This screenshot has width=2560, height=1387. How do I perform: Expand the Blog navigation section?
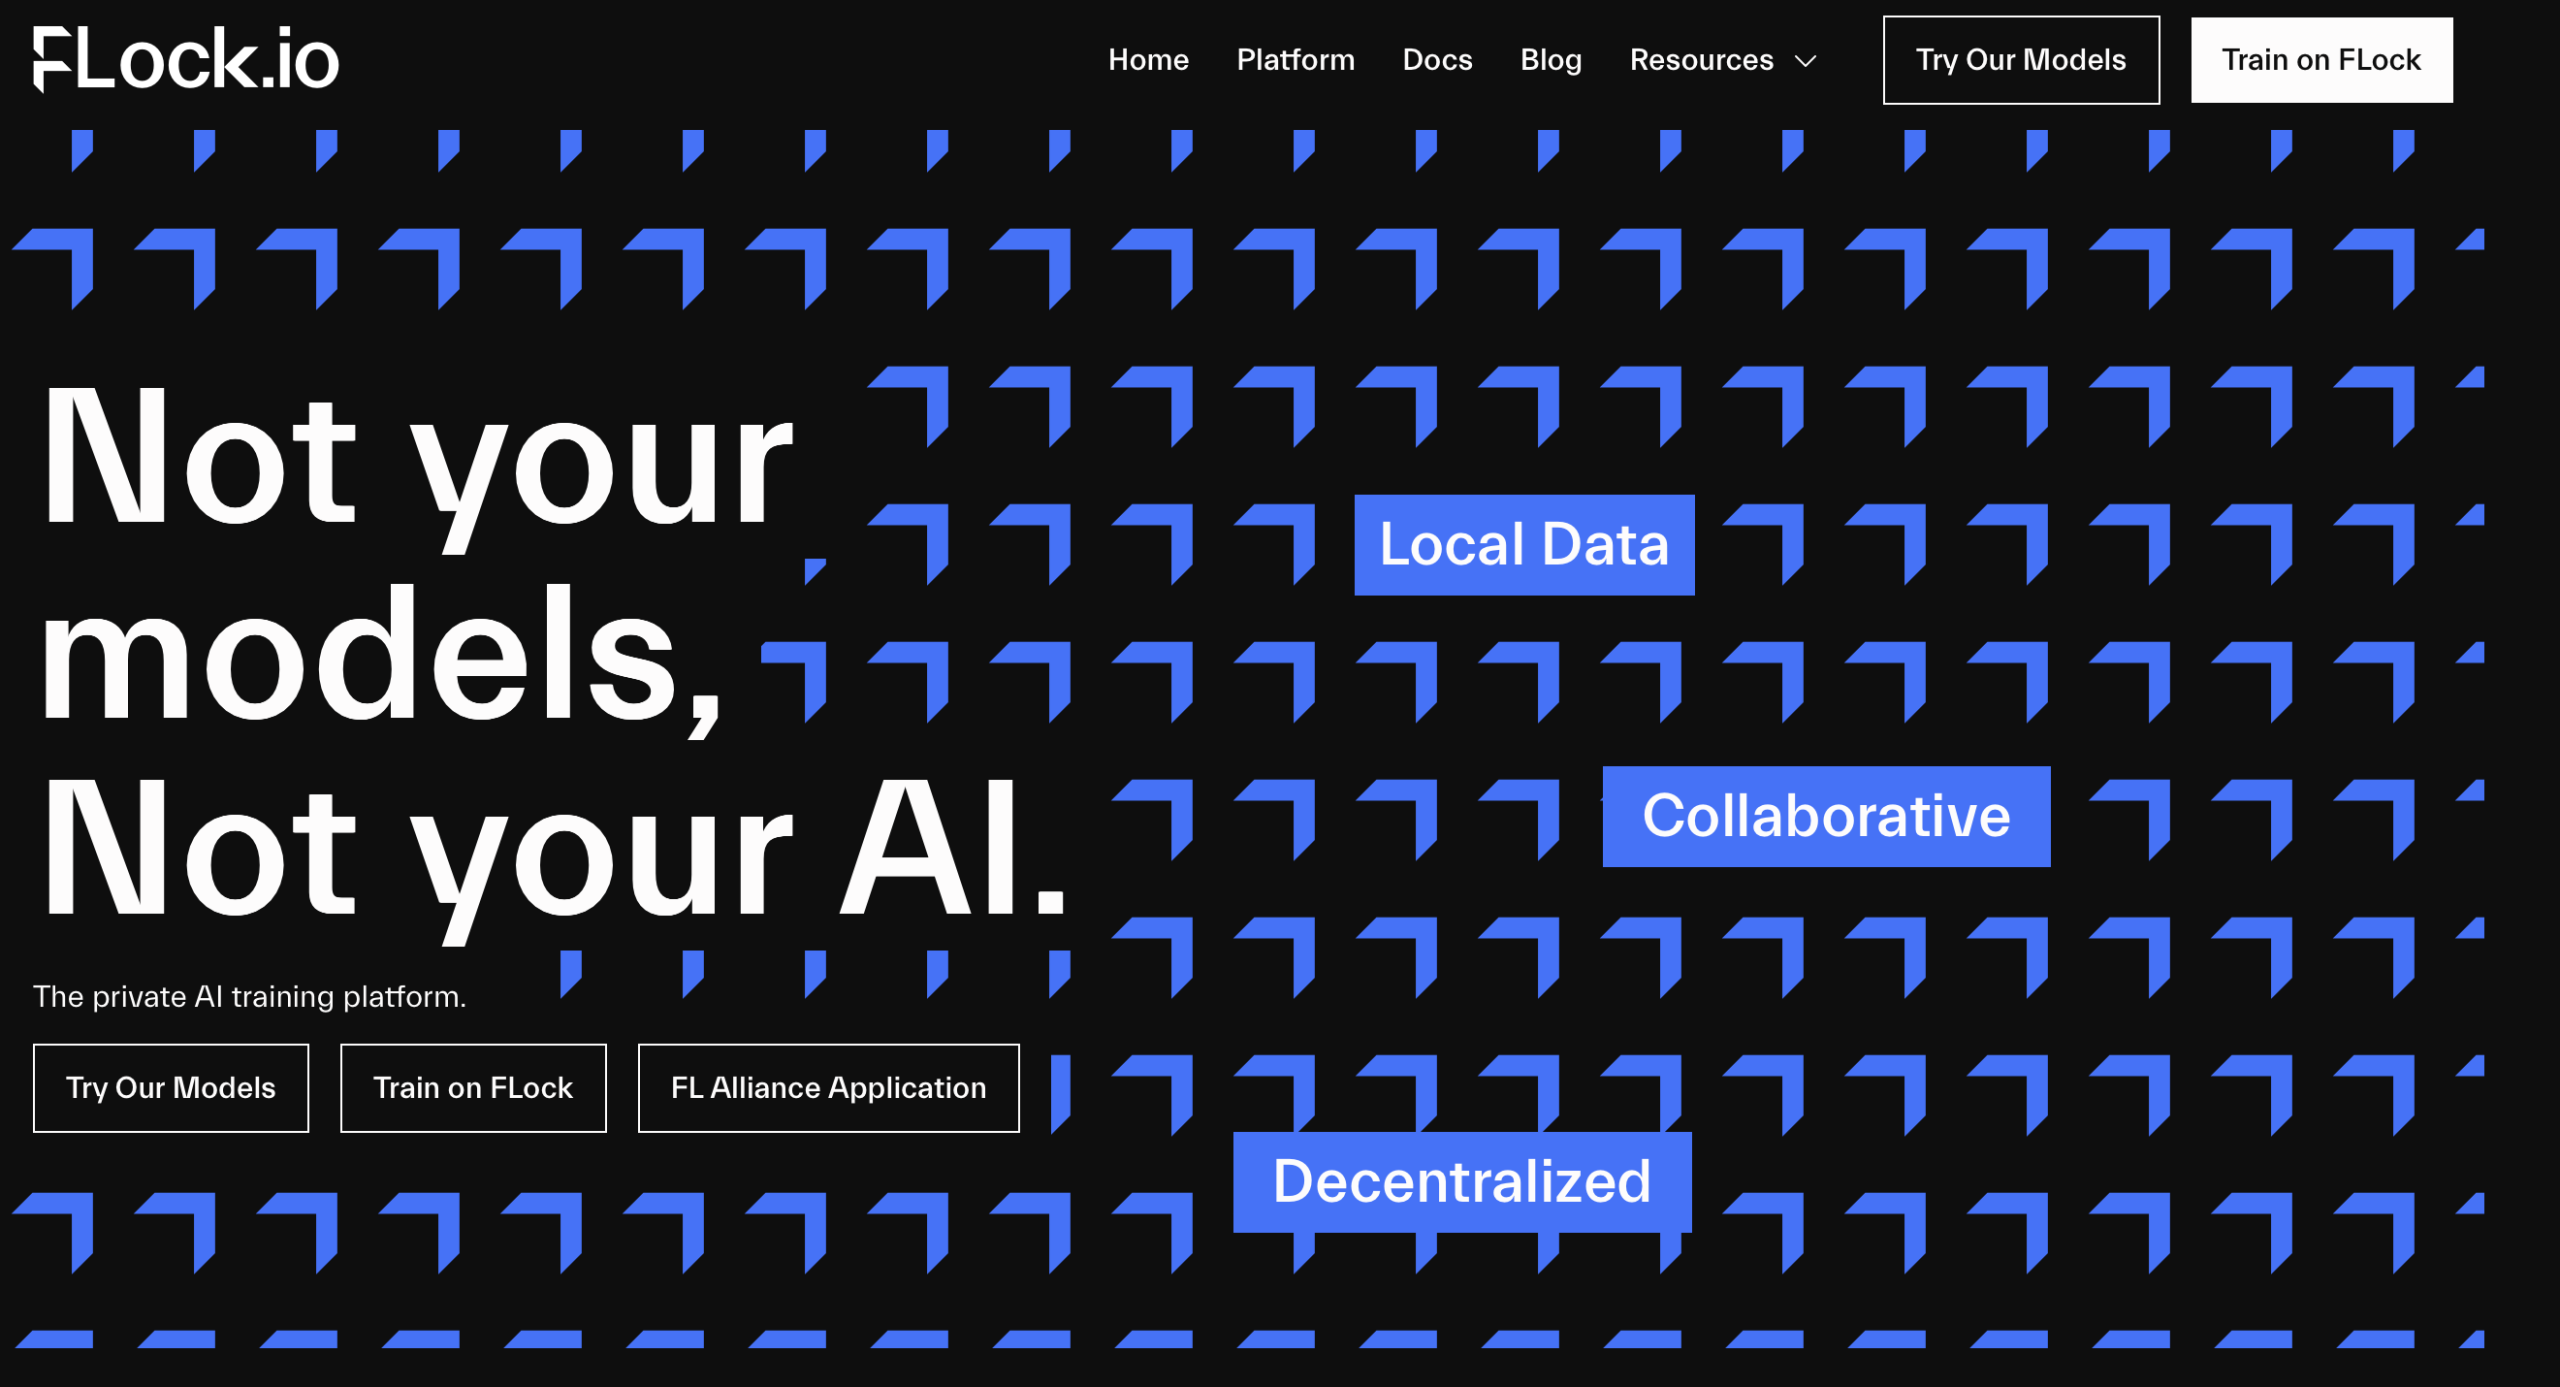[x=1549, y=60]
